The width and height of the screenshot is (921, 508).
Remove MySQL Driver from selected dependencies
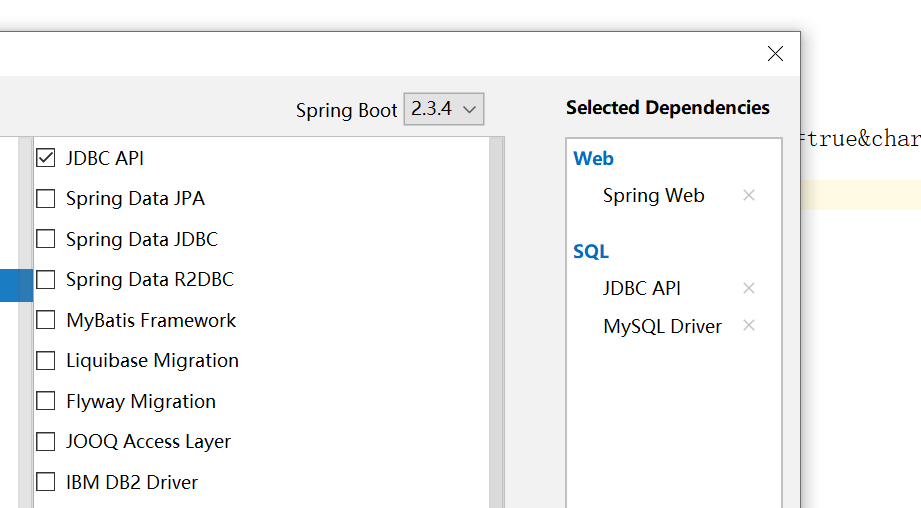pos(748,325)
